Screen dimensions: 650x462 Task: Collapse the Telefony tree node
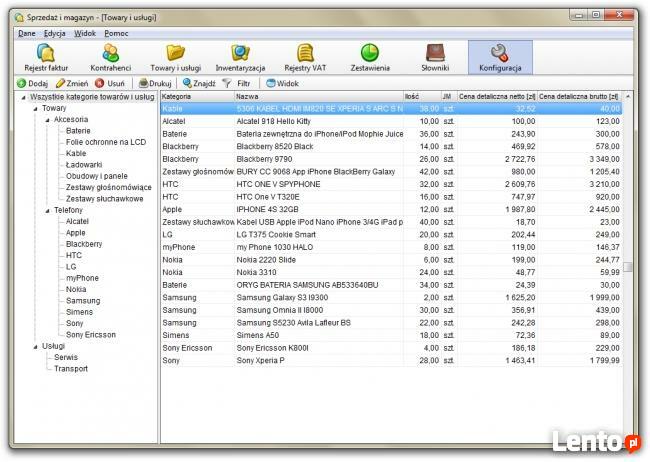[45, 210]
